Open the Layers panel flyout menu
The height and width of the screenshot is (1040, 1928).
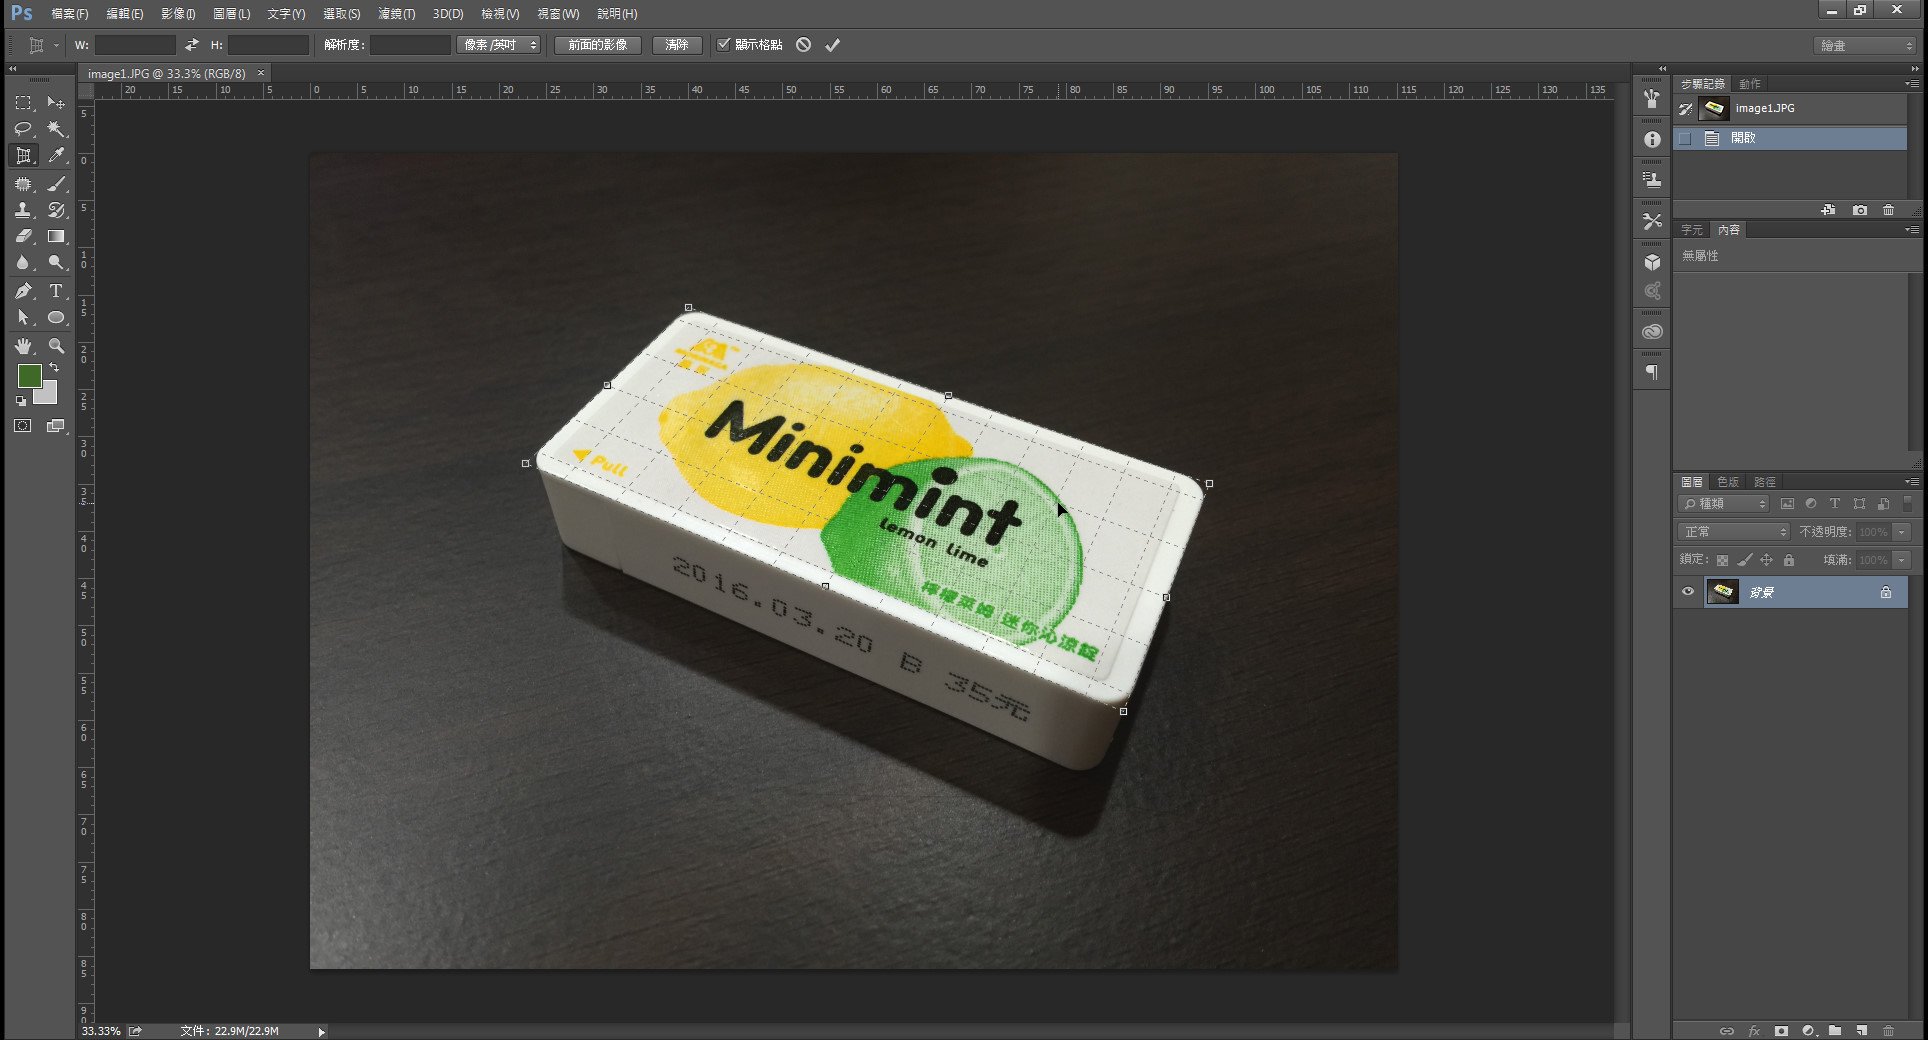[x=1912, y=482]
